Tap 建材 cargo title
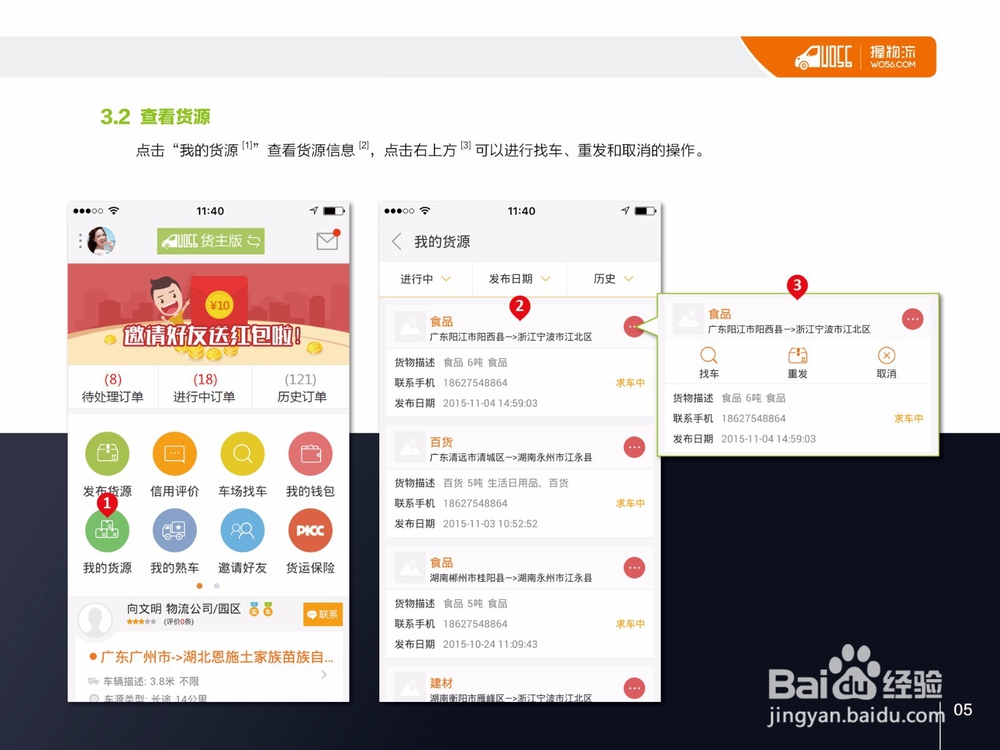This screenshot has width=1000, height=750. pyautogui.click(x=441, y=683)
